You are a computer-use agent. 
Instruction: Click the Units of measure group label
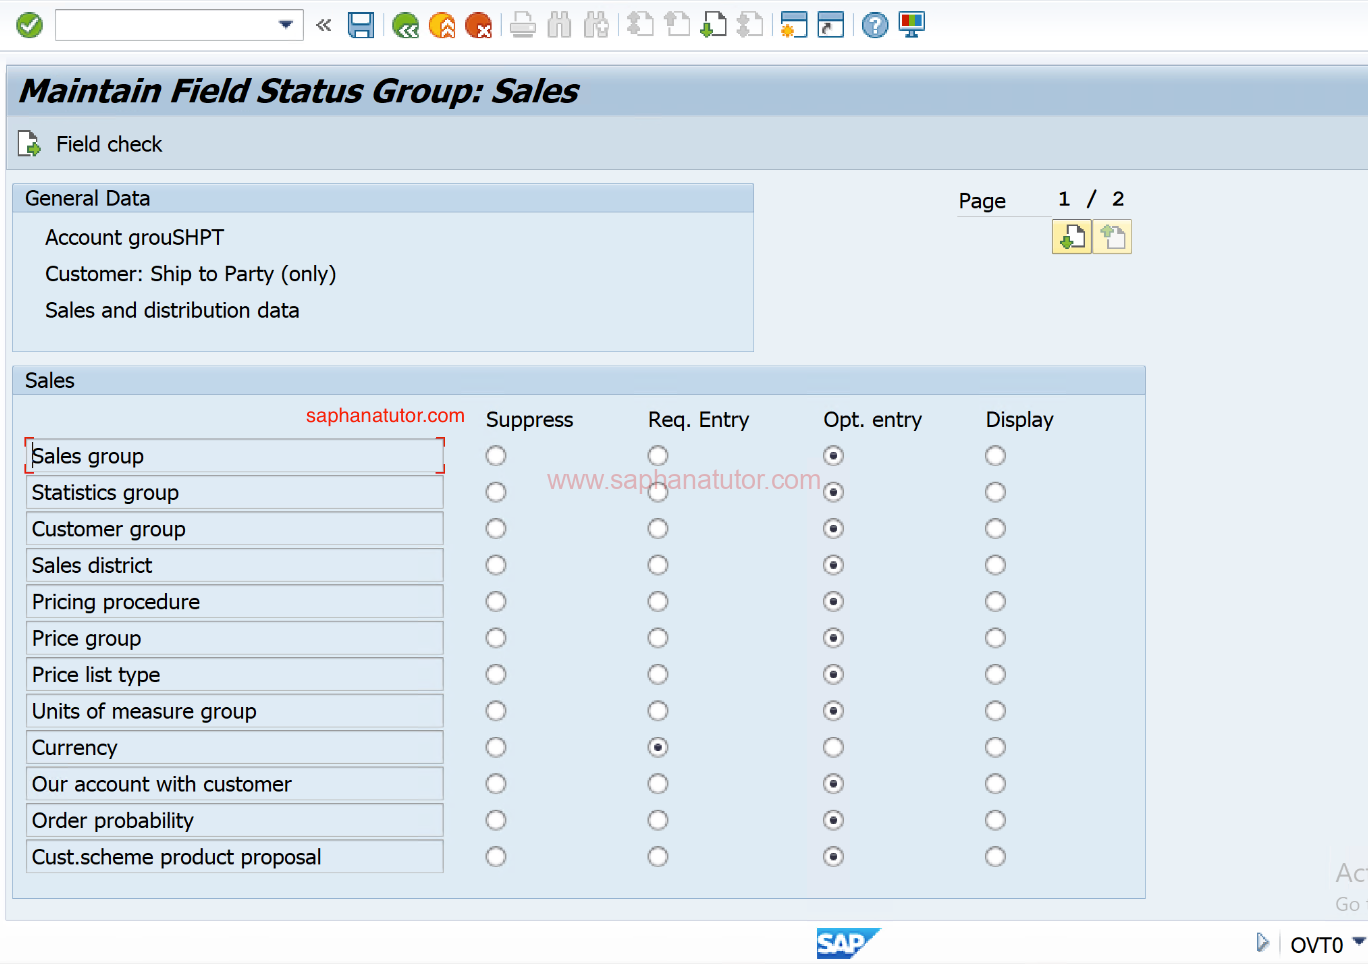click(x=235, y=711)
